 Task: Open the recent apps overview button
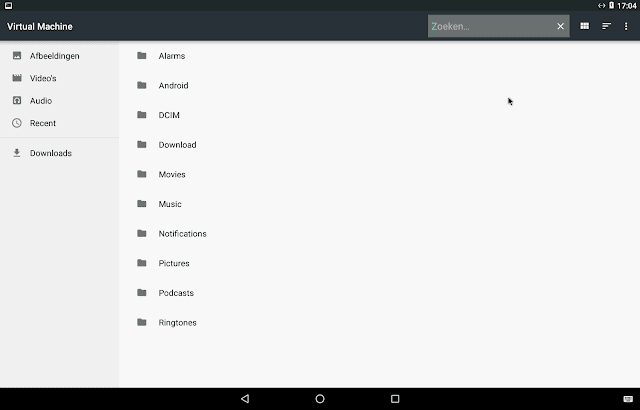[395, 399]
